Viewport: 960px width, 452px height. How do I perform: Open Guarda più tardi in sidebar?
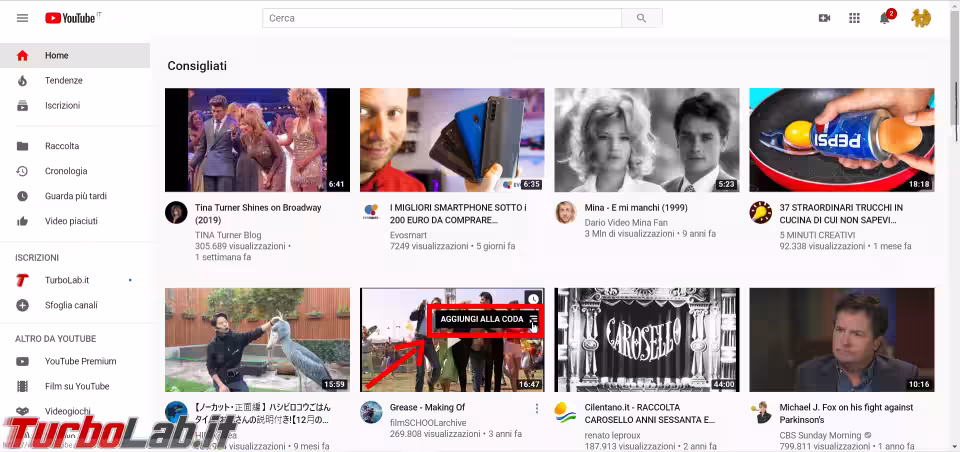pos(75,197)
